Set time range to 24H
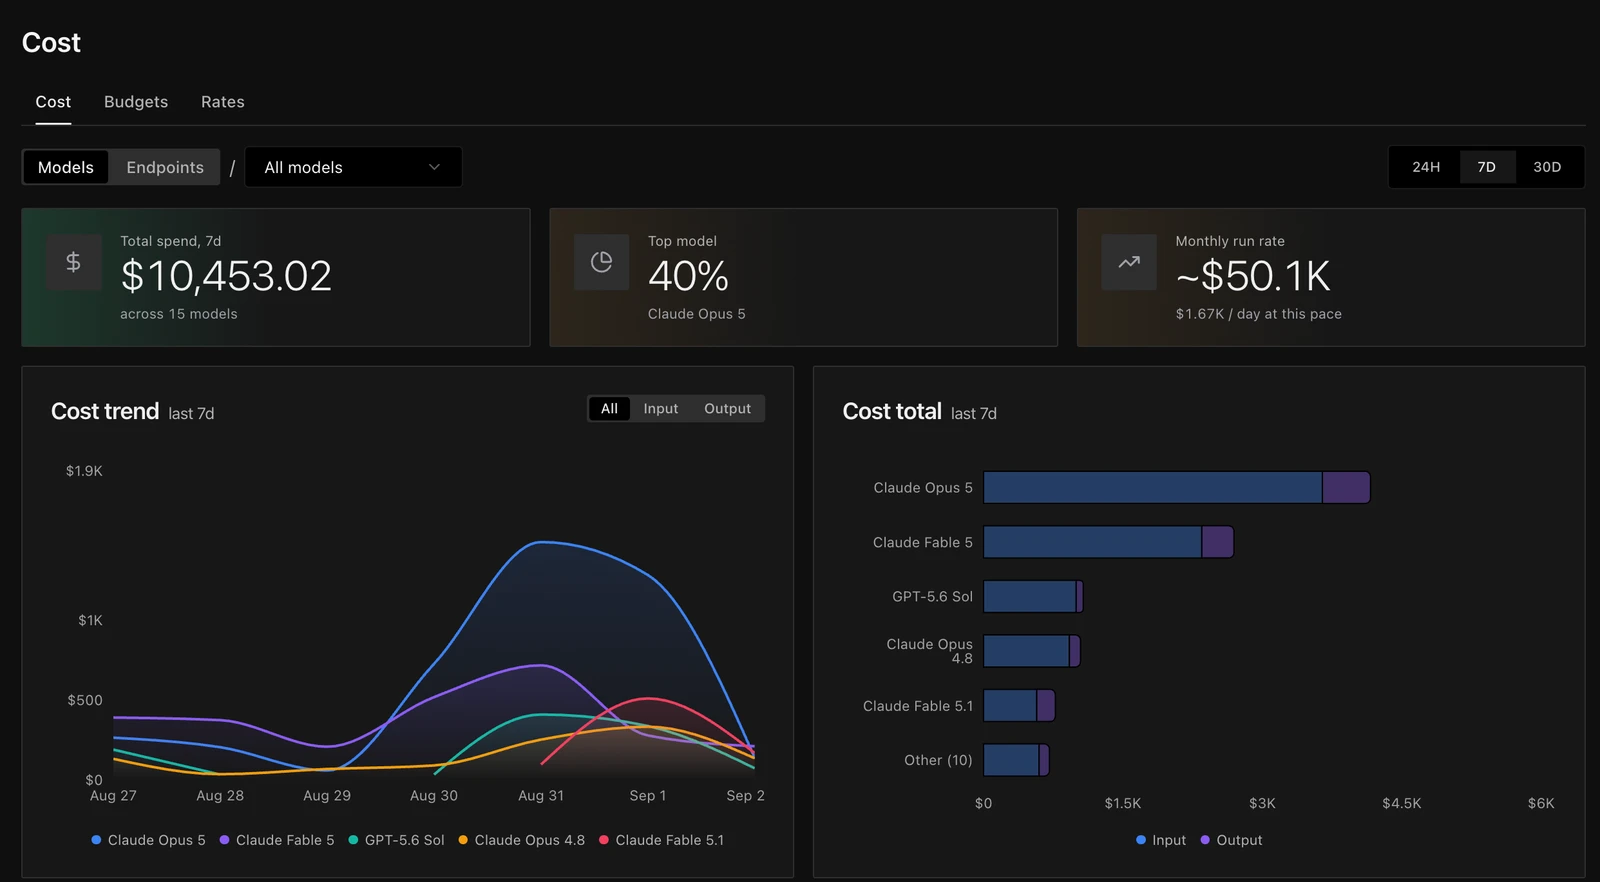1600x882 pixels. pos(1426,167)
